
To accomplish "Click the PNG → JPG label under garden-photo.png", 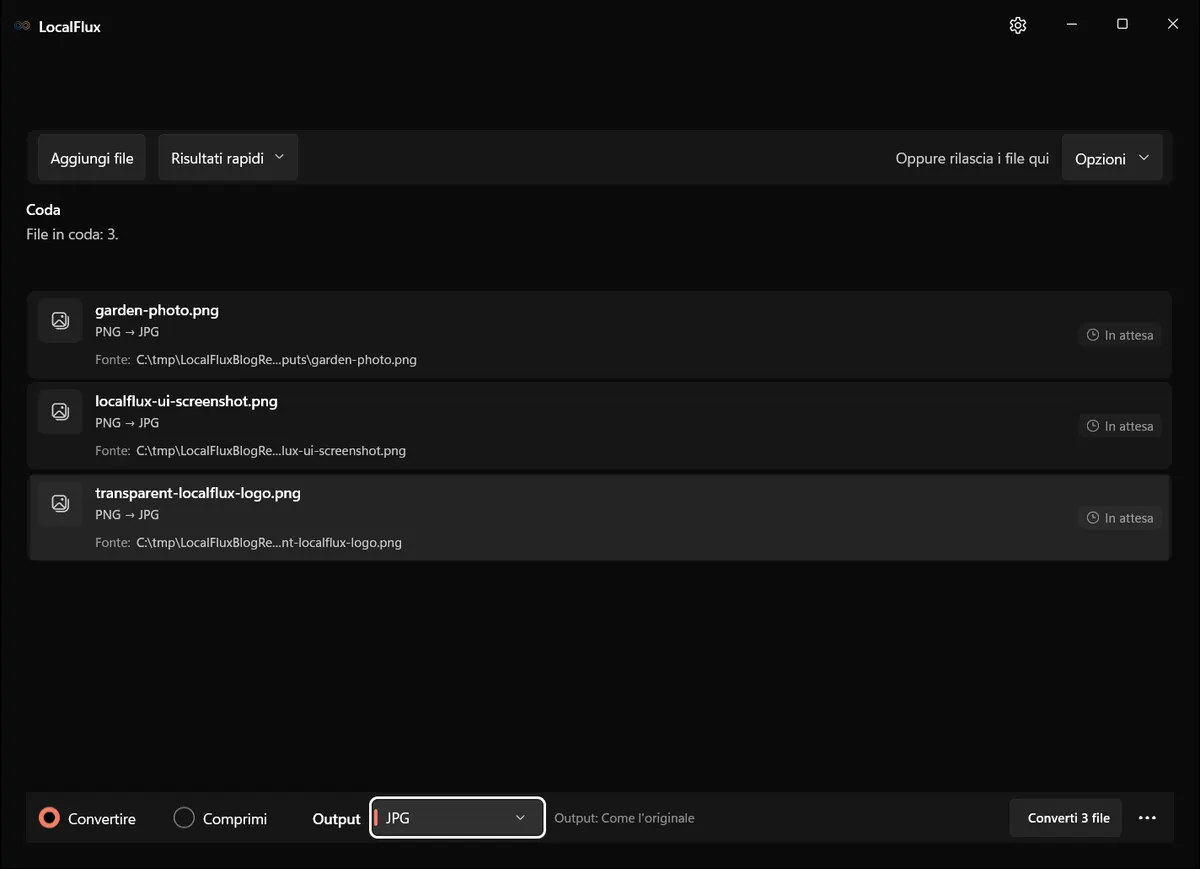I will (127, 332).
